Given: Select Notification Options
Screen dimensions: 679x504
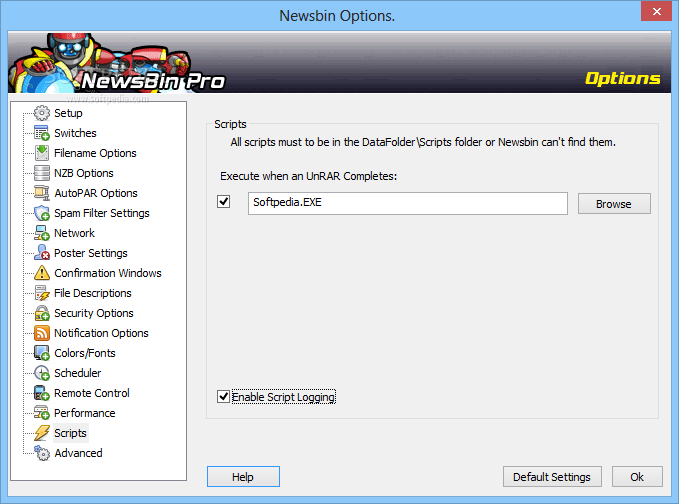Looking at the screenshot, I should pyautogui.click(x=101, y=333).
